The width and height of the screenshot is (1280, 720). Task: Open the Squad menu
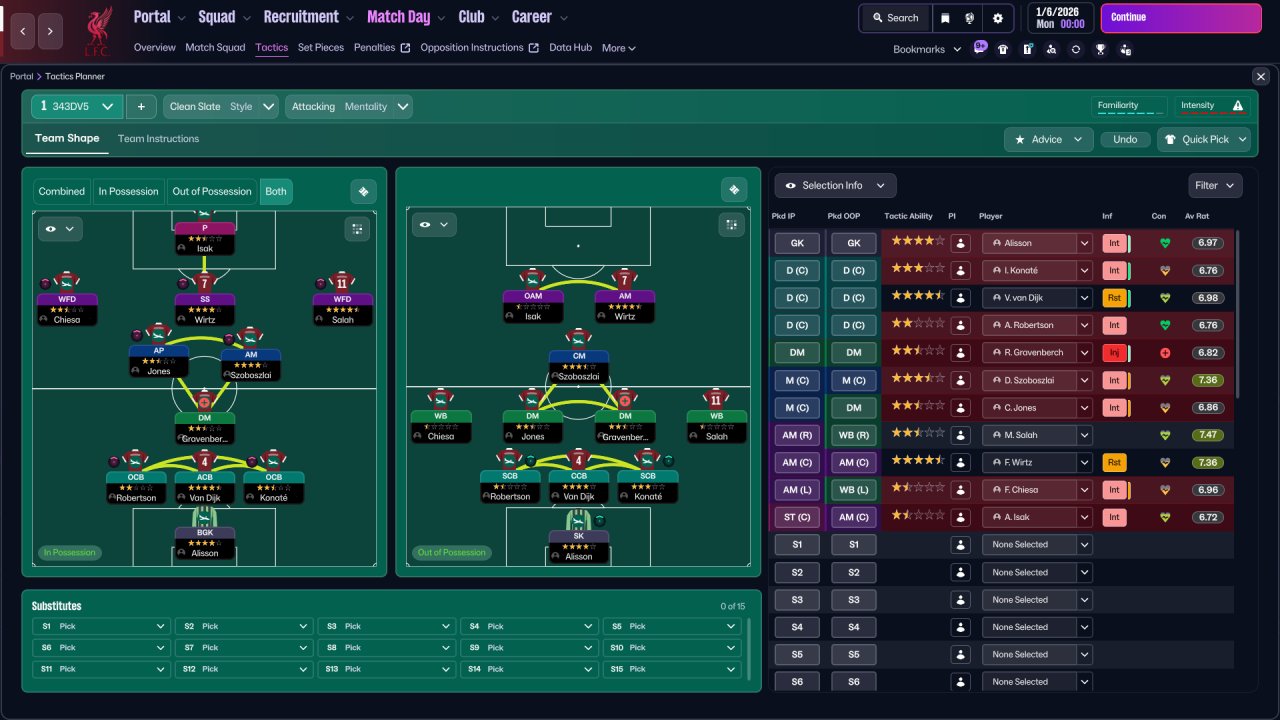pos(223,17)
